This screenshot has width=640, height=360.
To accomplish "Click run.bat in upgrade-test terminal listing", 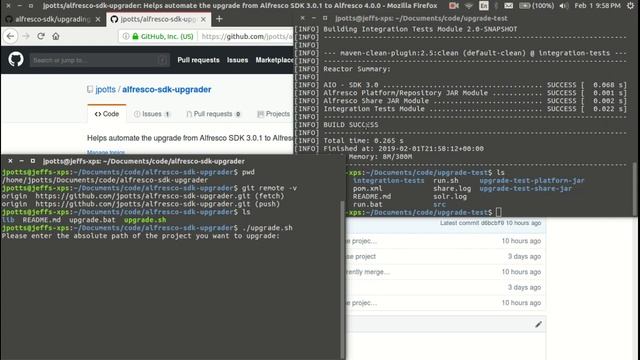I will point(367,204).
